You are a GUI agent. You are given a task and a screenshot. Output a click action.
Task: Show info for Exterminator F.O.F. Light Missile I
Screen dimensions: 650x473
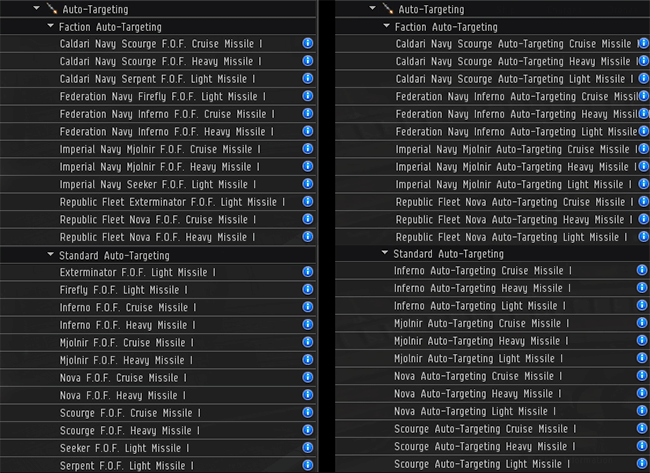pos(308,272)
